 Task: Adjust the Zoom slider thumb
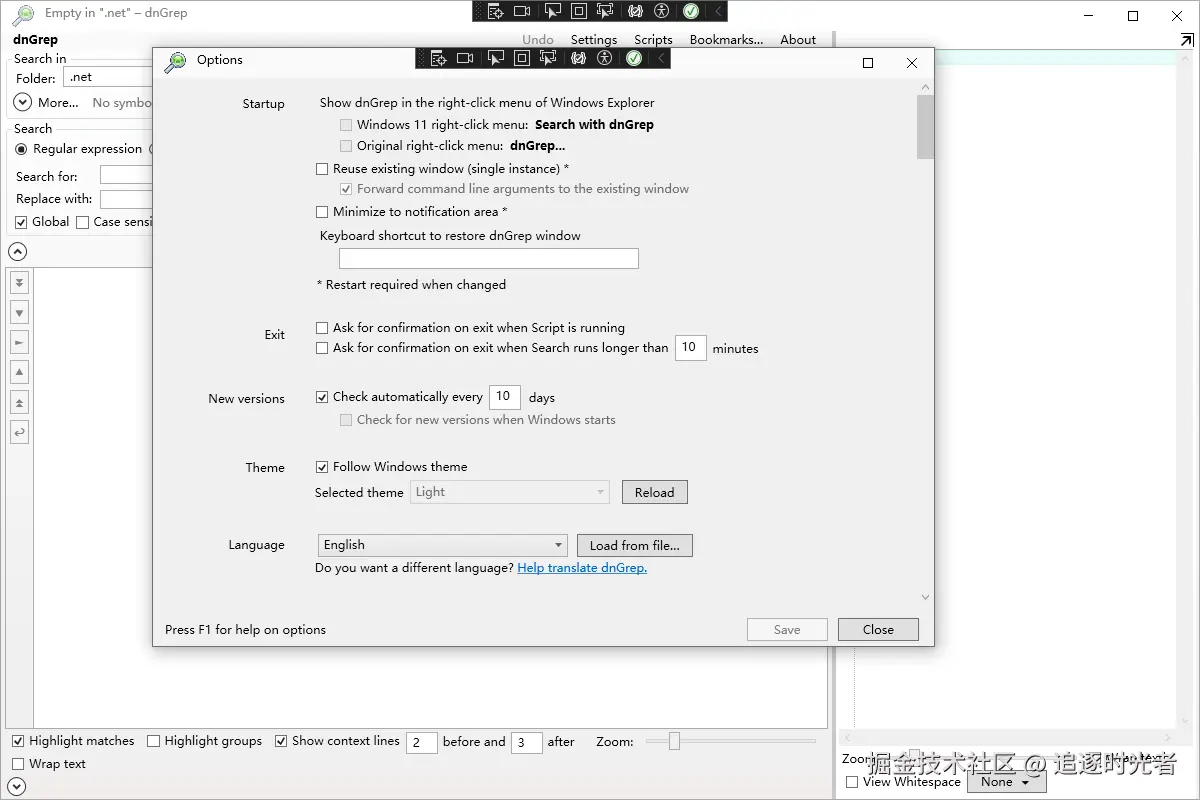coord(674,741)
